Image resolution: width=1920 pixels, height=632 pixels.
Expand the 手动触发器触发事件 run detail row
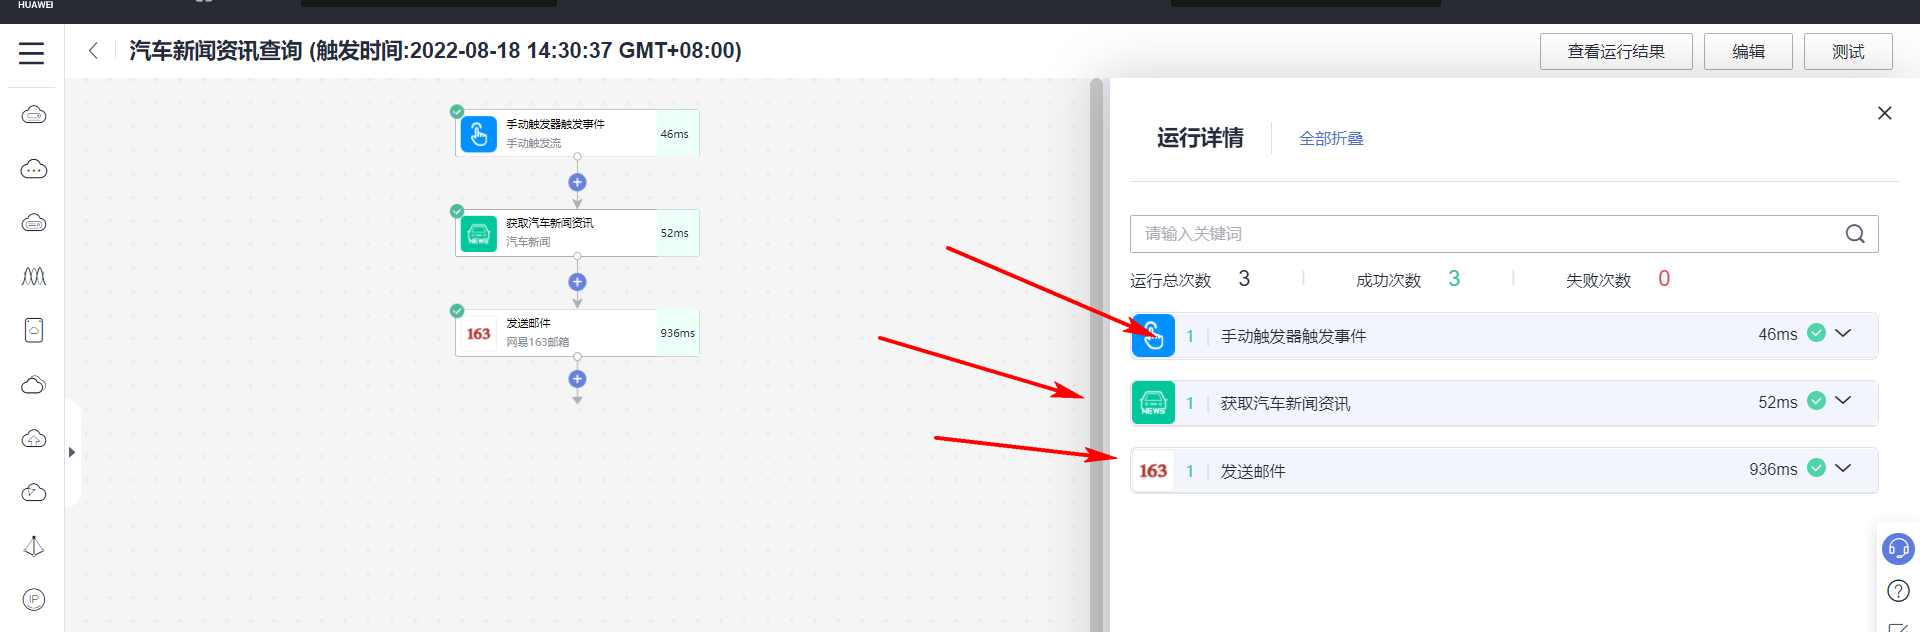pos(1843,333)
